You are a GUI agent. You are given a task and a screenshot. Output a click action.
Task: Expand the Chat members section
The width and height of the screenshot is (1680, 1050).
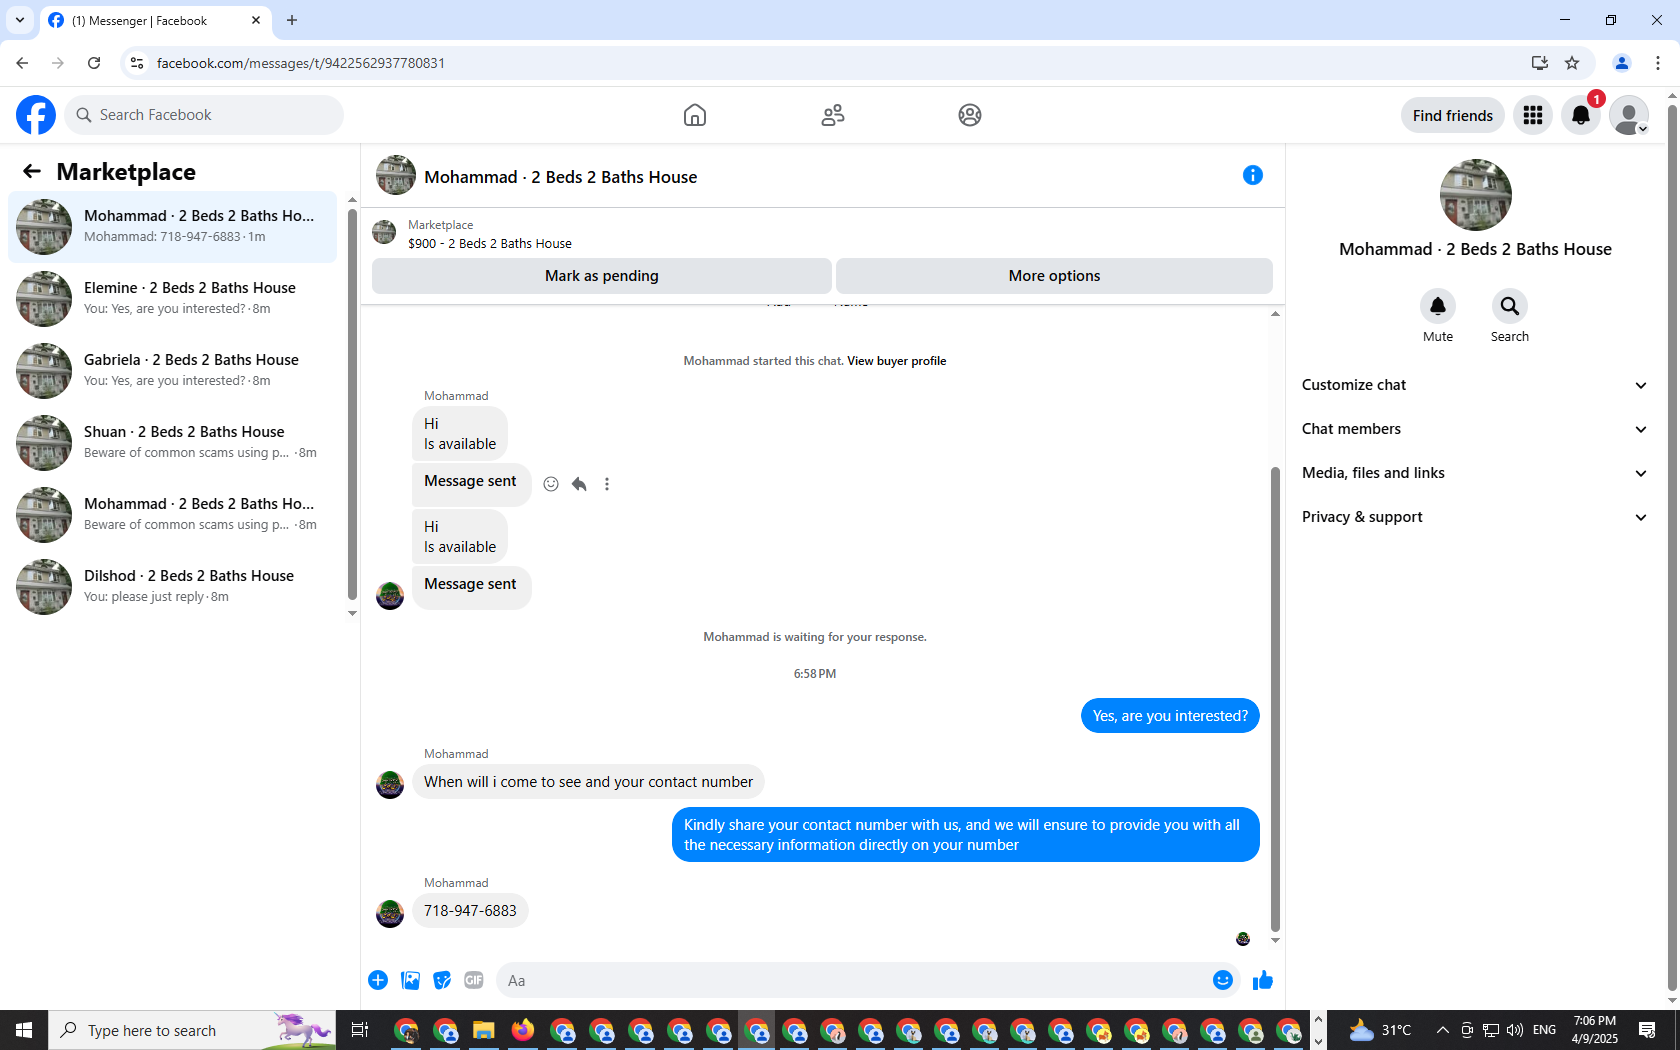1475,429
